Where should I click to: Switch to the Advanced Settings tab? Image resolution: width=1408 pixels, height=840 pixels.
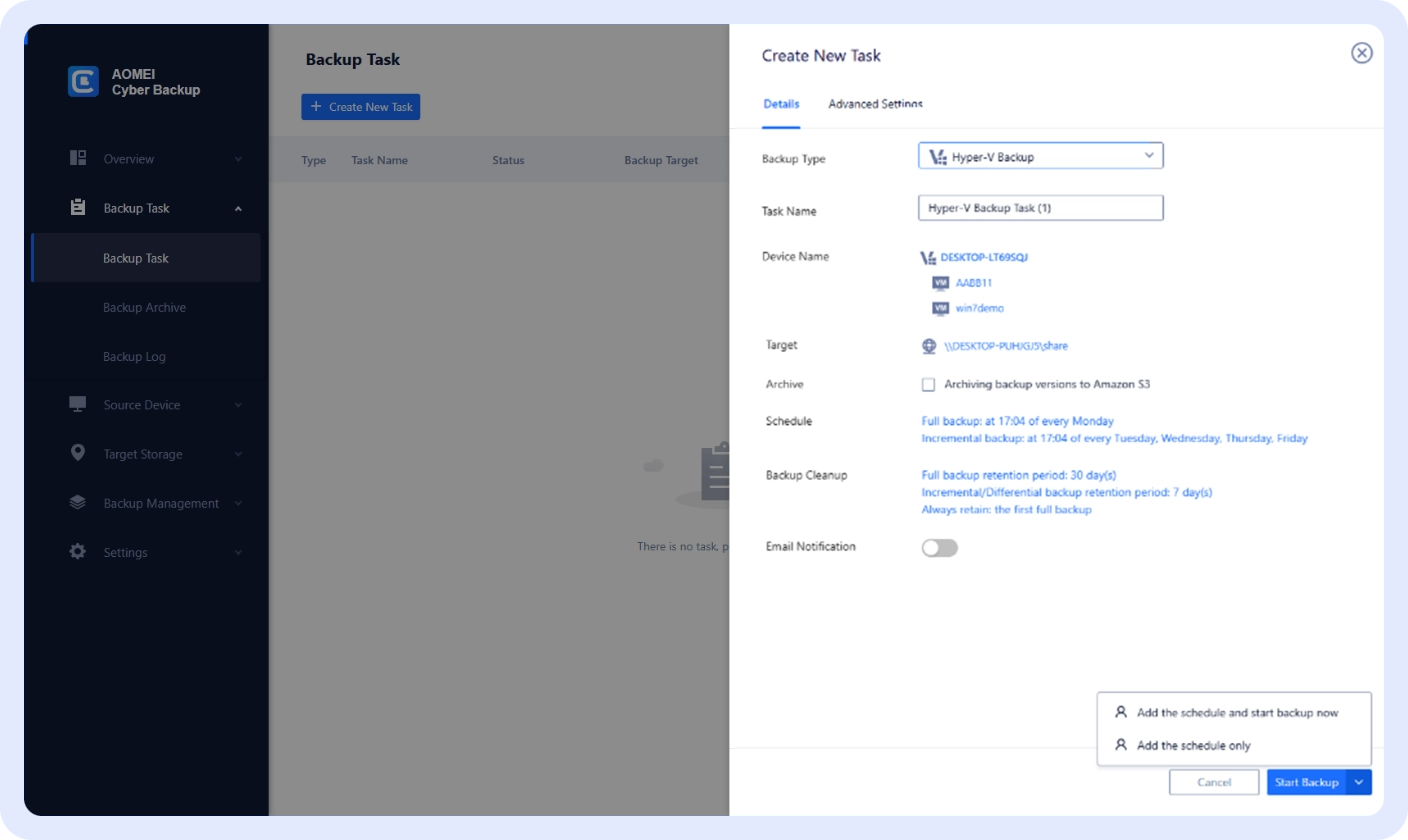[x=875, y=104]
